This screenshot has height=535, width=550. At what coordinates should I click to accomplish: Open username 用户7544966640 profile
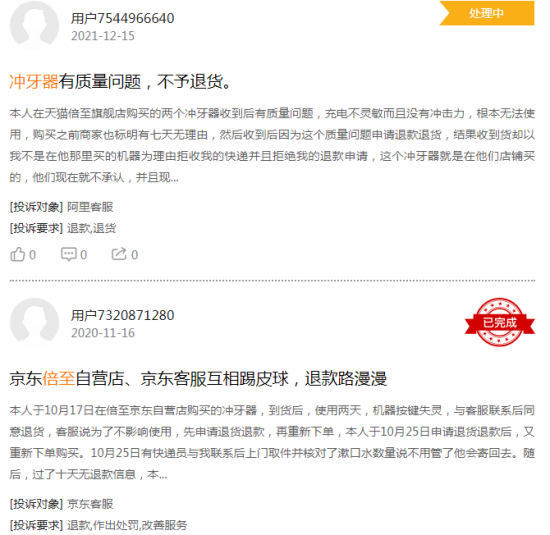pos(122,19)
